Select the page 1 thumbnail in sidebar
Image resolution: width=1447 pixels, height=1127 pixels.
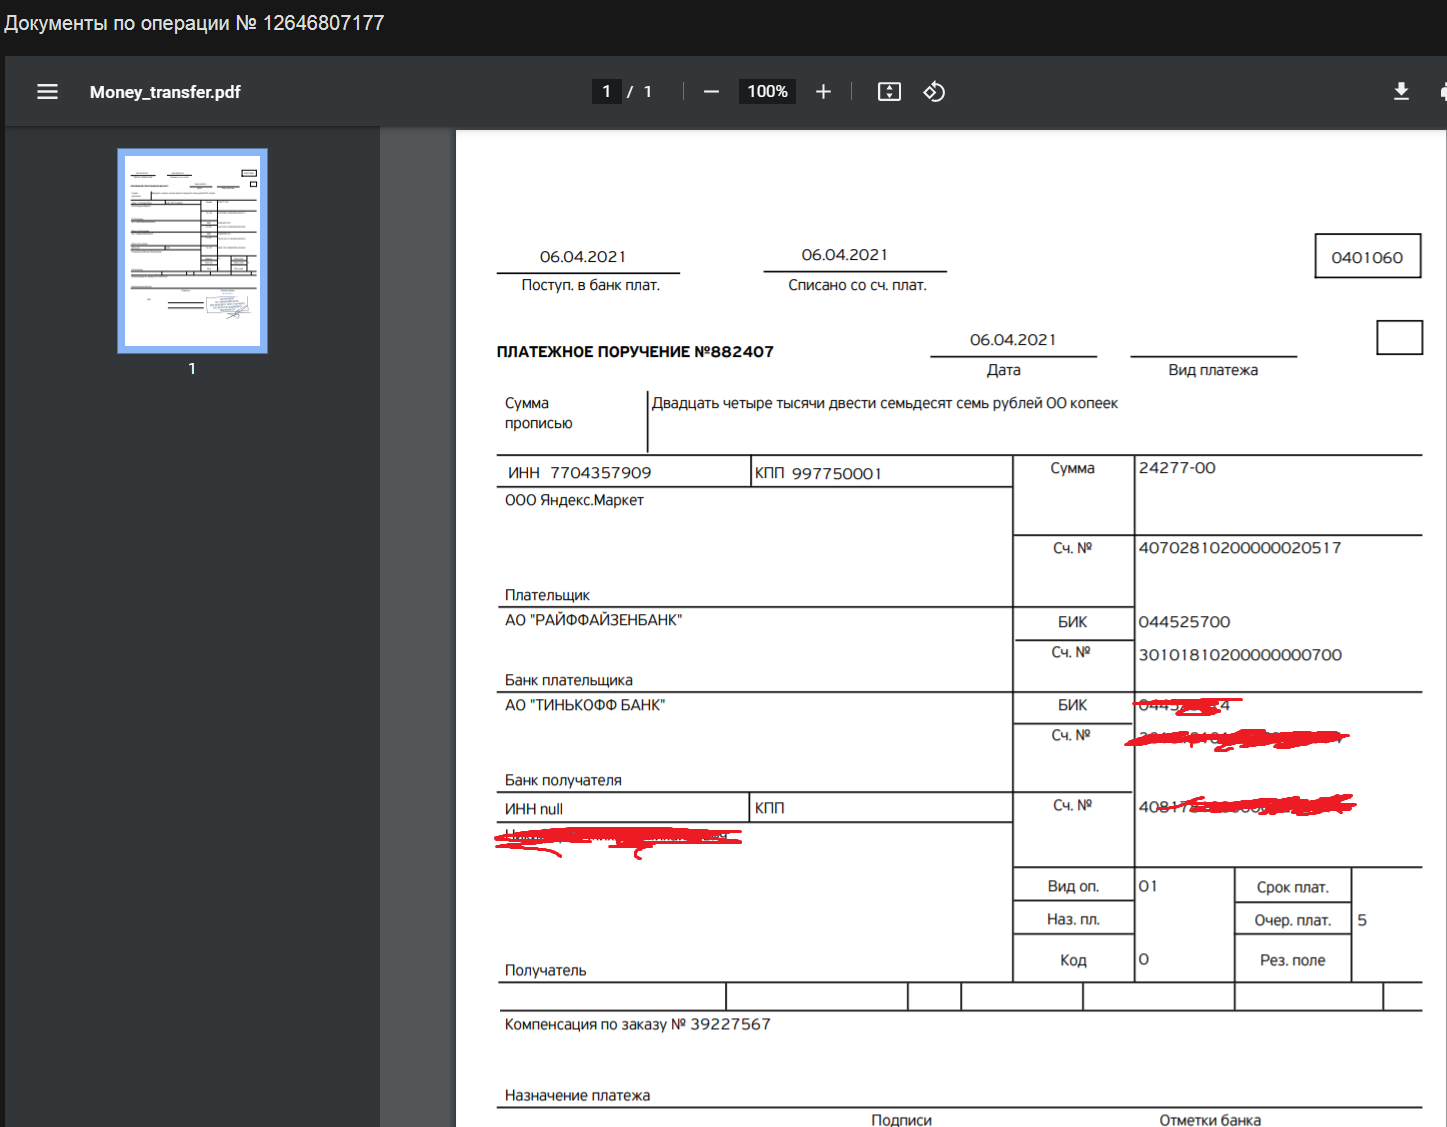[192, 250]
